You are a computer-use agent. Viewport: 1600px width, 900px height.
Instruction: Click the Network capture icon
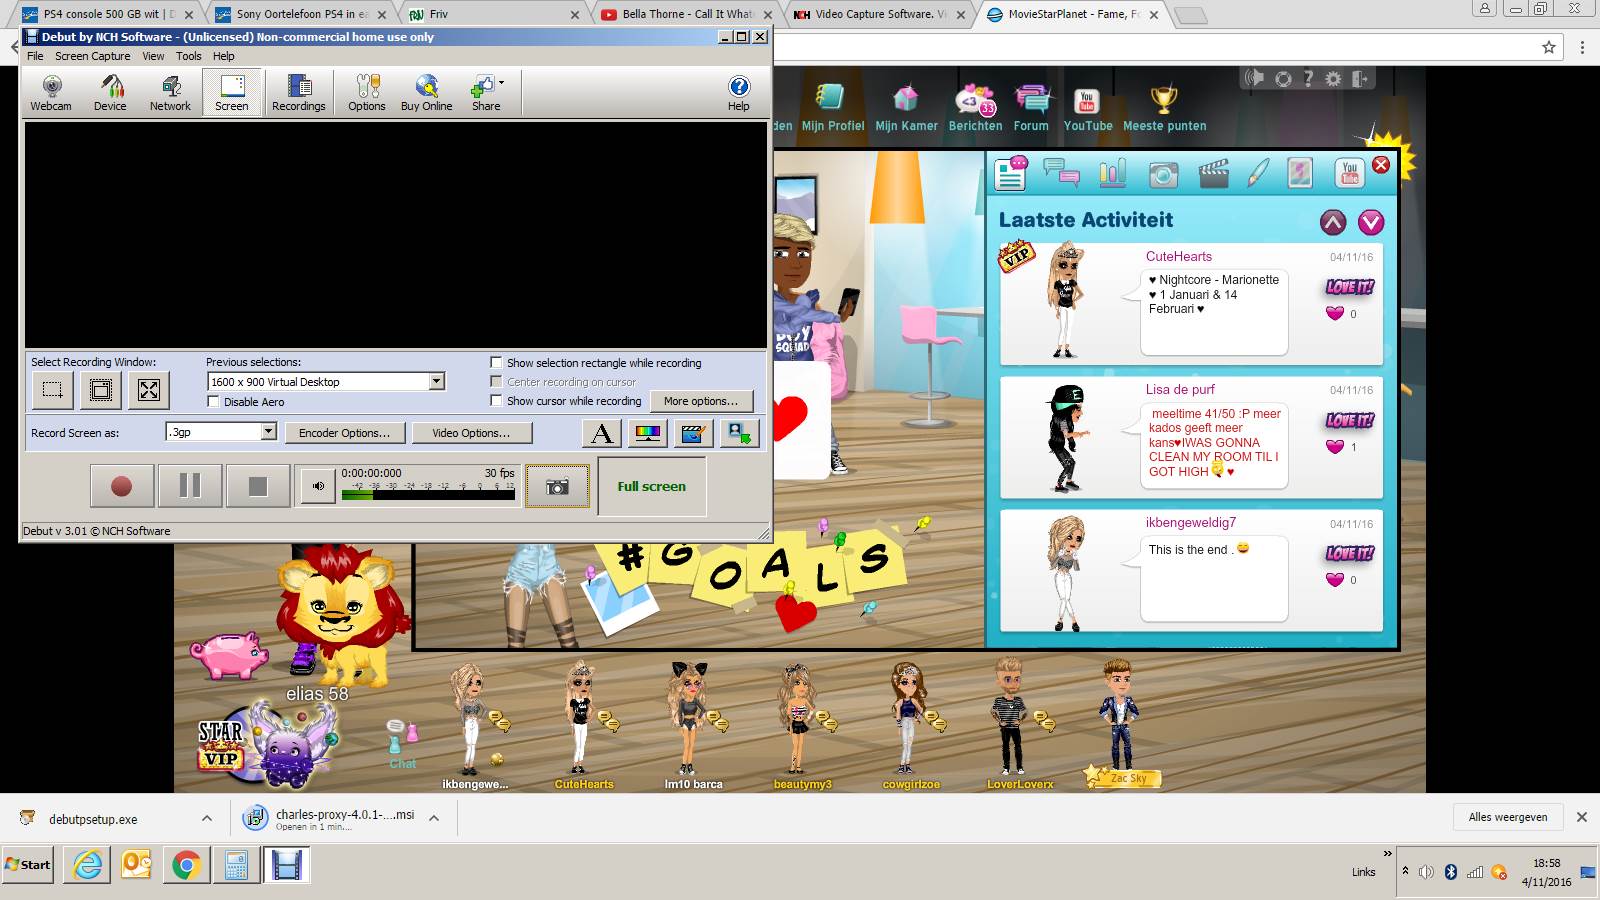[x=170, y=92]
